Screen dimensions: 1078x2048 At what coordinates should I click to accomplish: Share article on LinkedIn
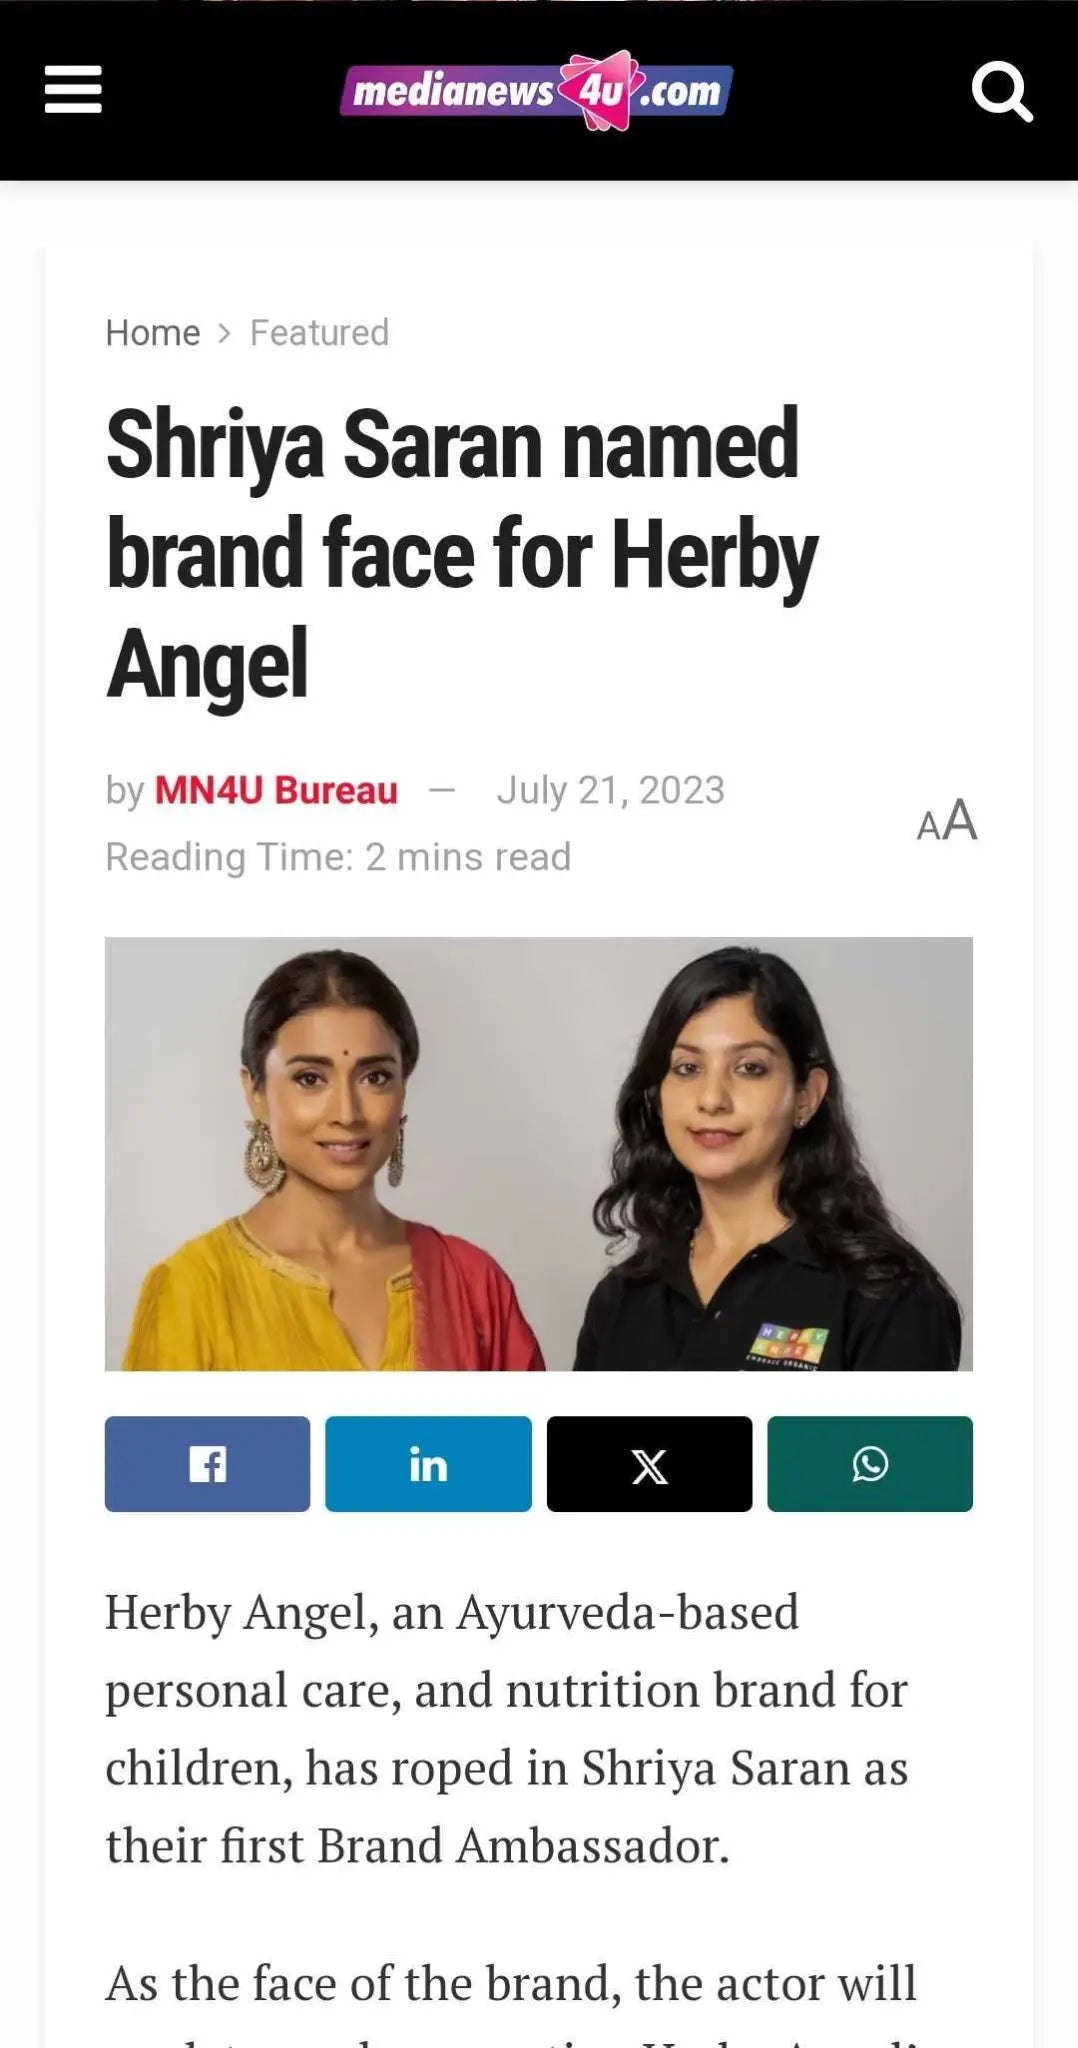coord(428,1464)
